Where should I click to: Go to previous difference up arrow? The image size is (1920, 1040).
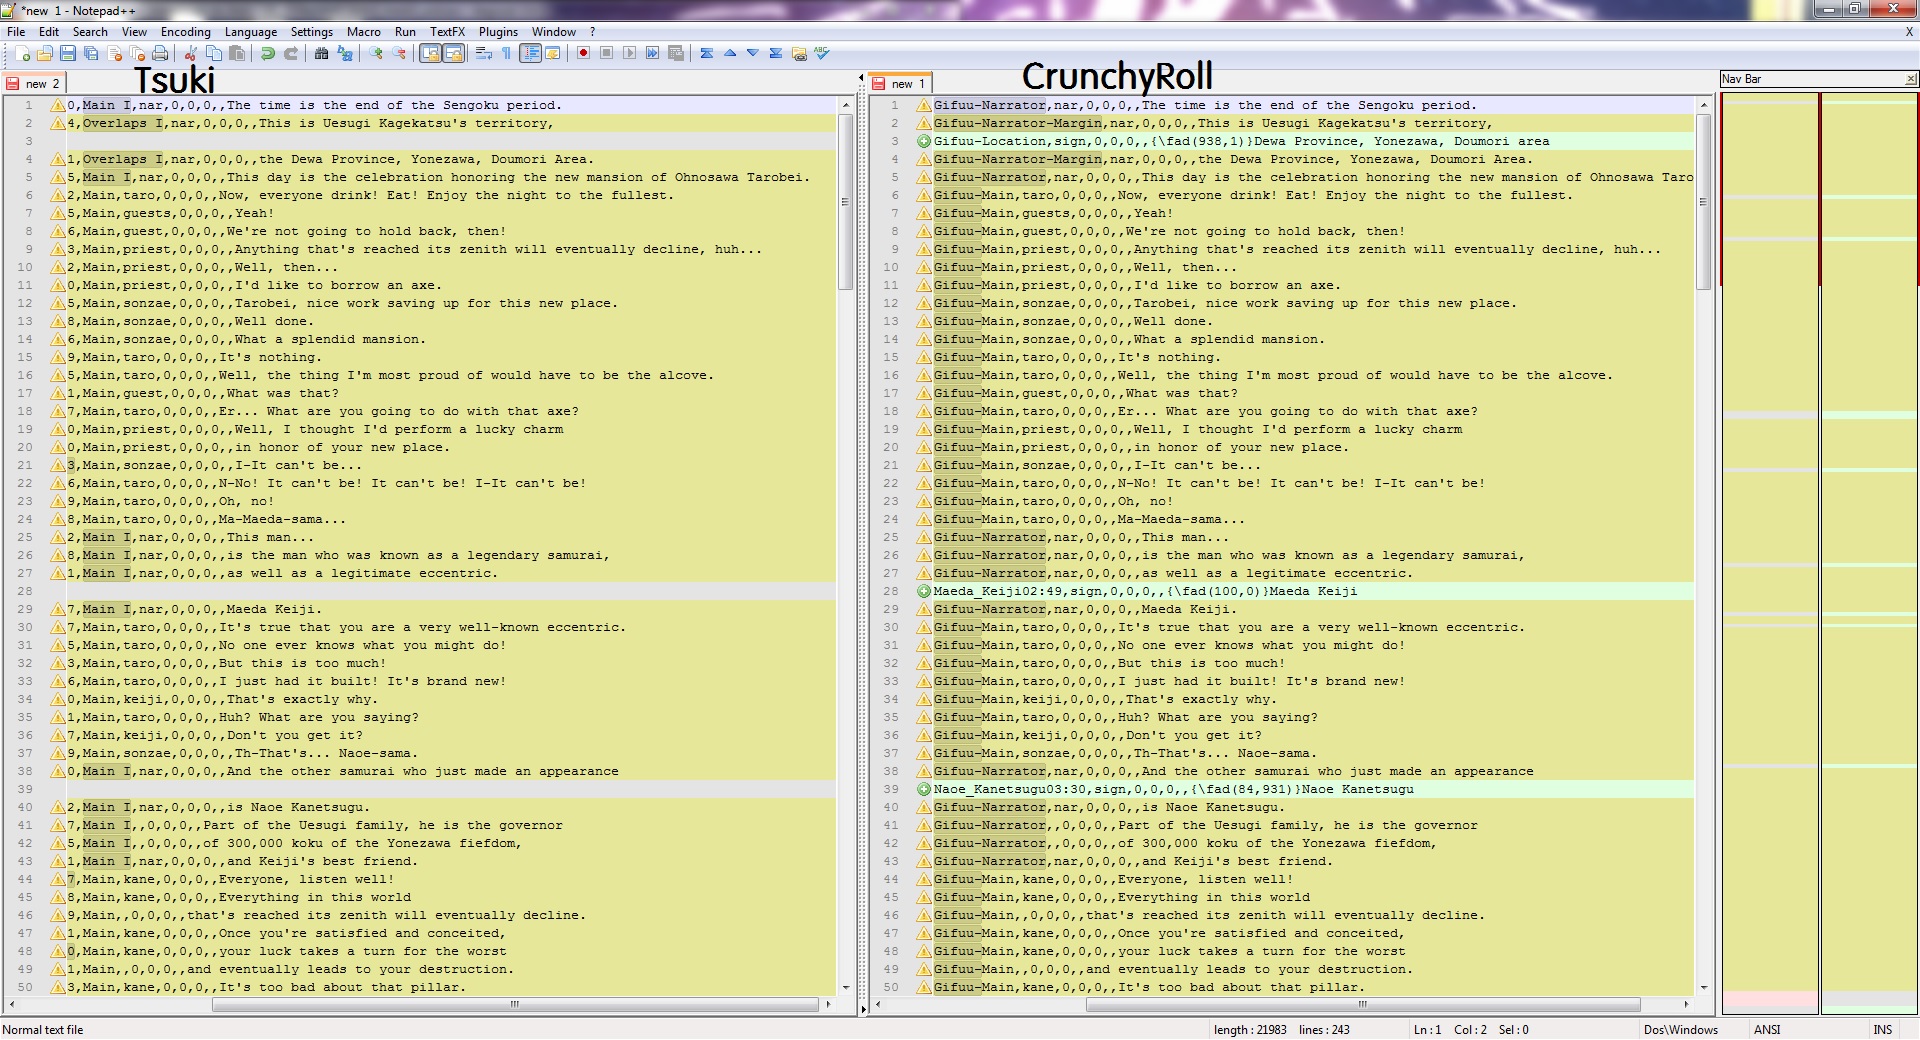pyautogui.click(x=729, y=54)
